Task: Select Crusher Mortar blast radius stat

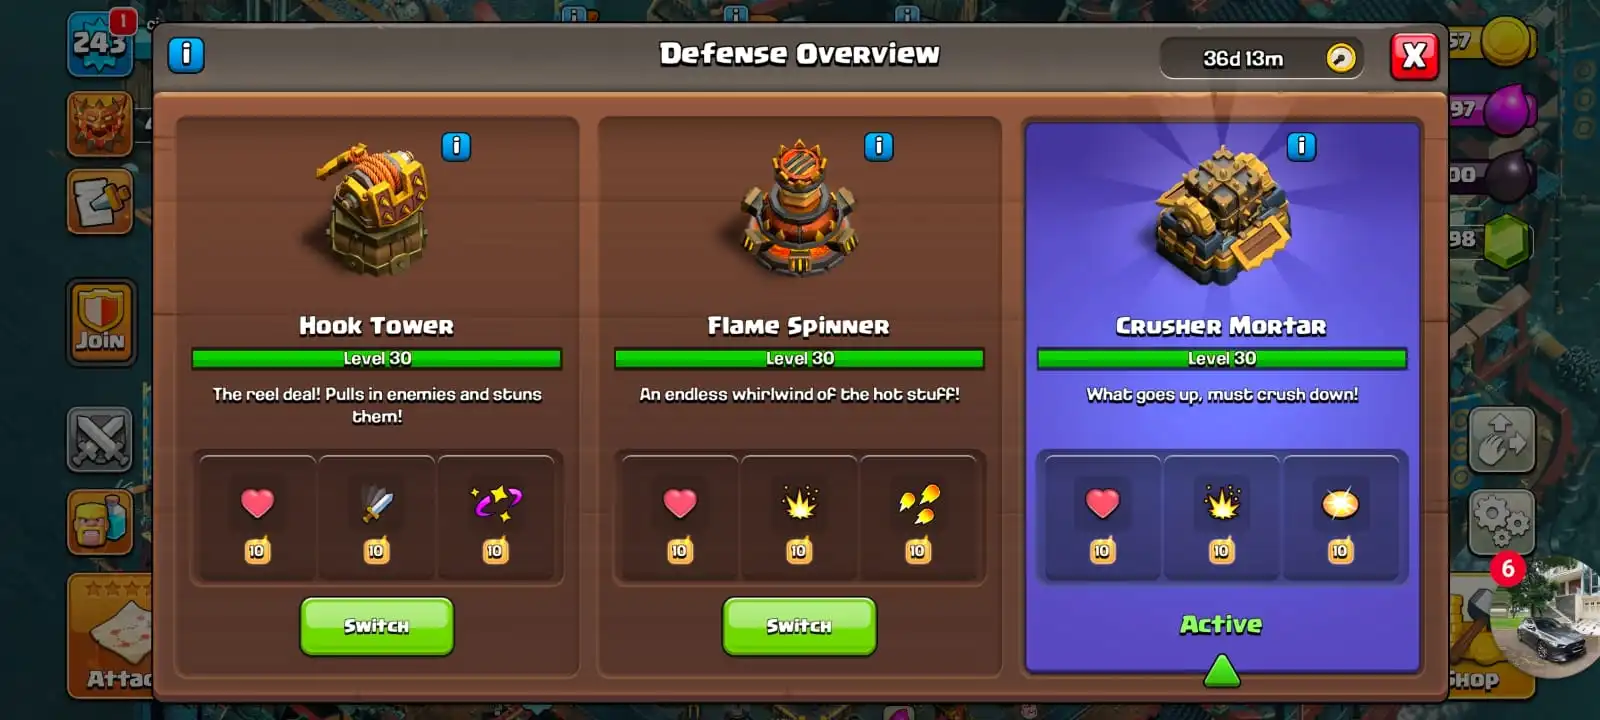Action: [1340, 518]
